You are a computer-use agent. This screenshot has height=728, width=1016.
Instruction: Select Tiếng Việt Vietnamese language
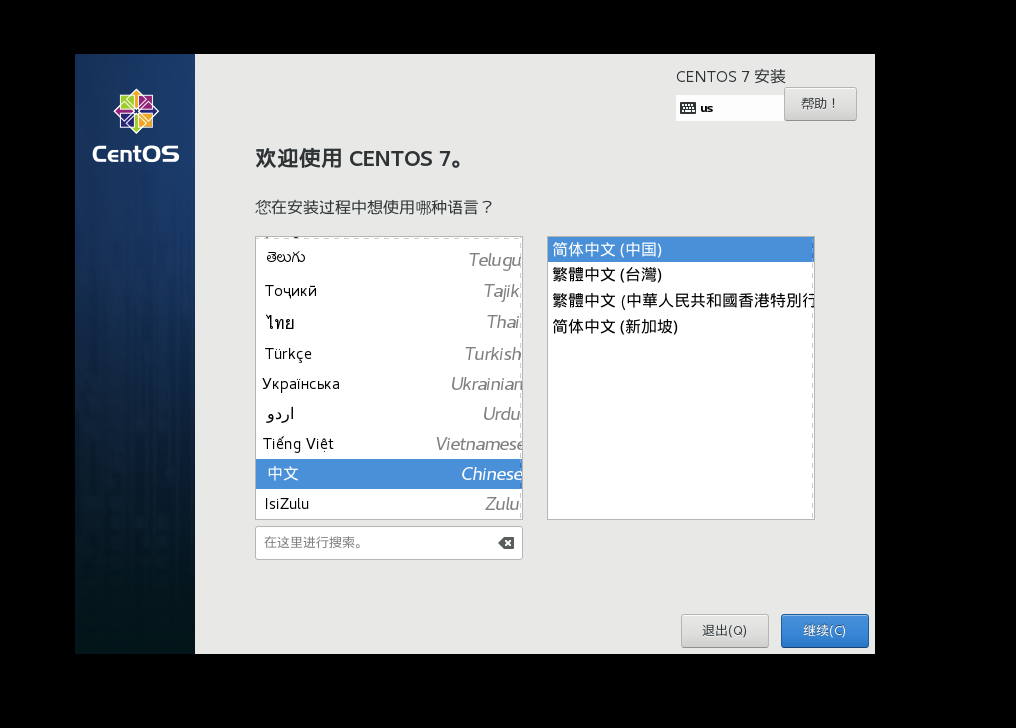(389, 444)
